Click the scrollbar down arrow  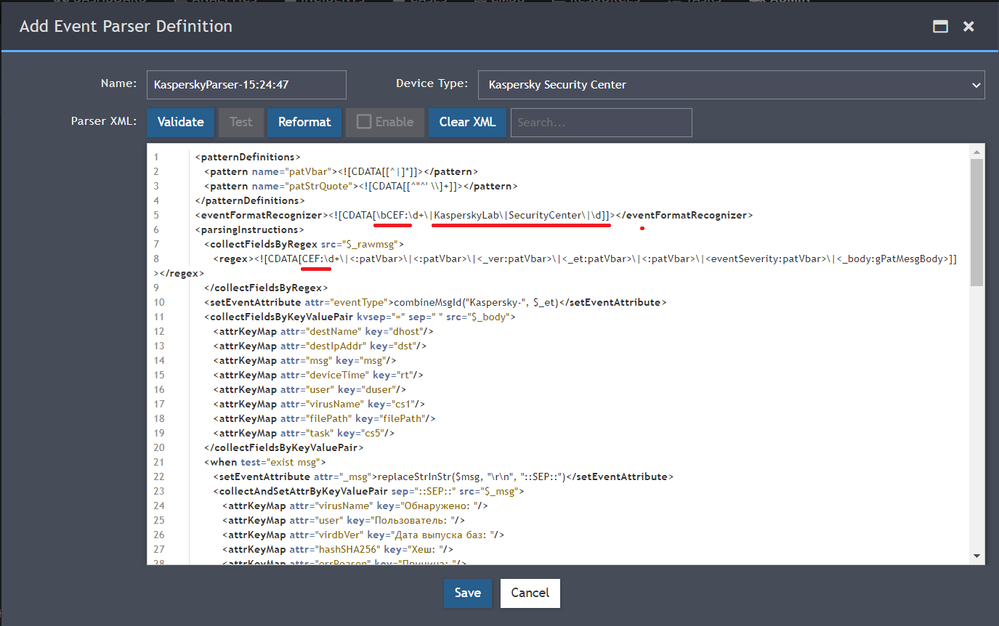tap(977, 556)
